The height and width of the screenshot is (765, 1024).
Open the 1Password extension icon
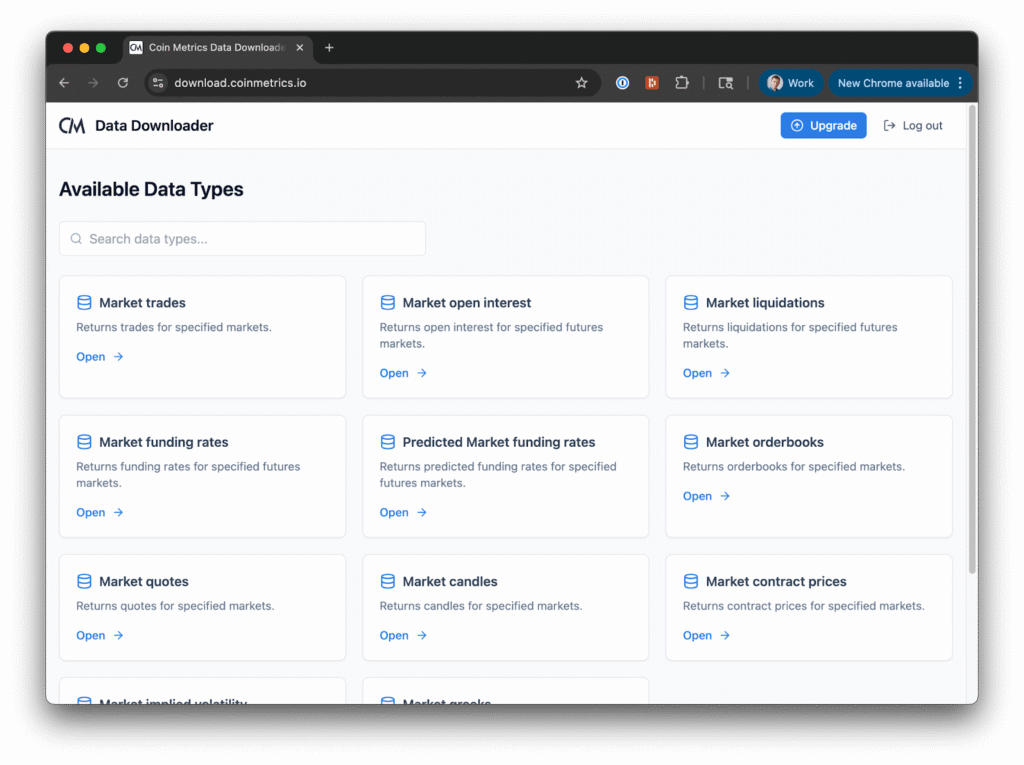pos(622,83)
